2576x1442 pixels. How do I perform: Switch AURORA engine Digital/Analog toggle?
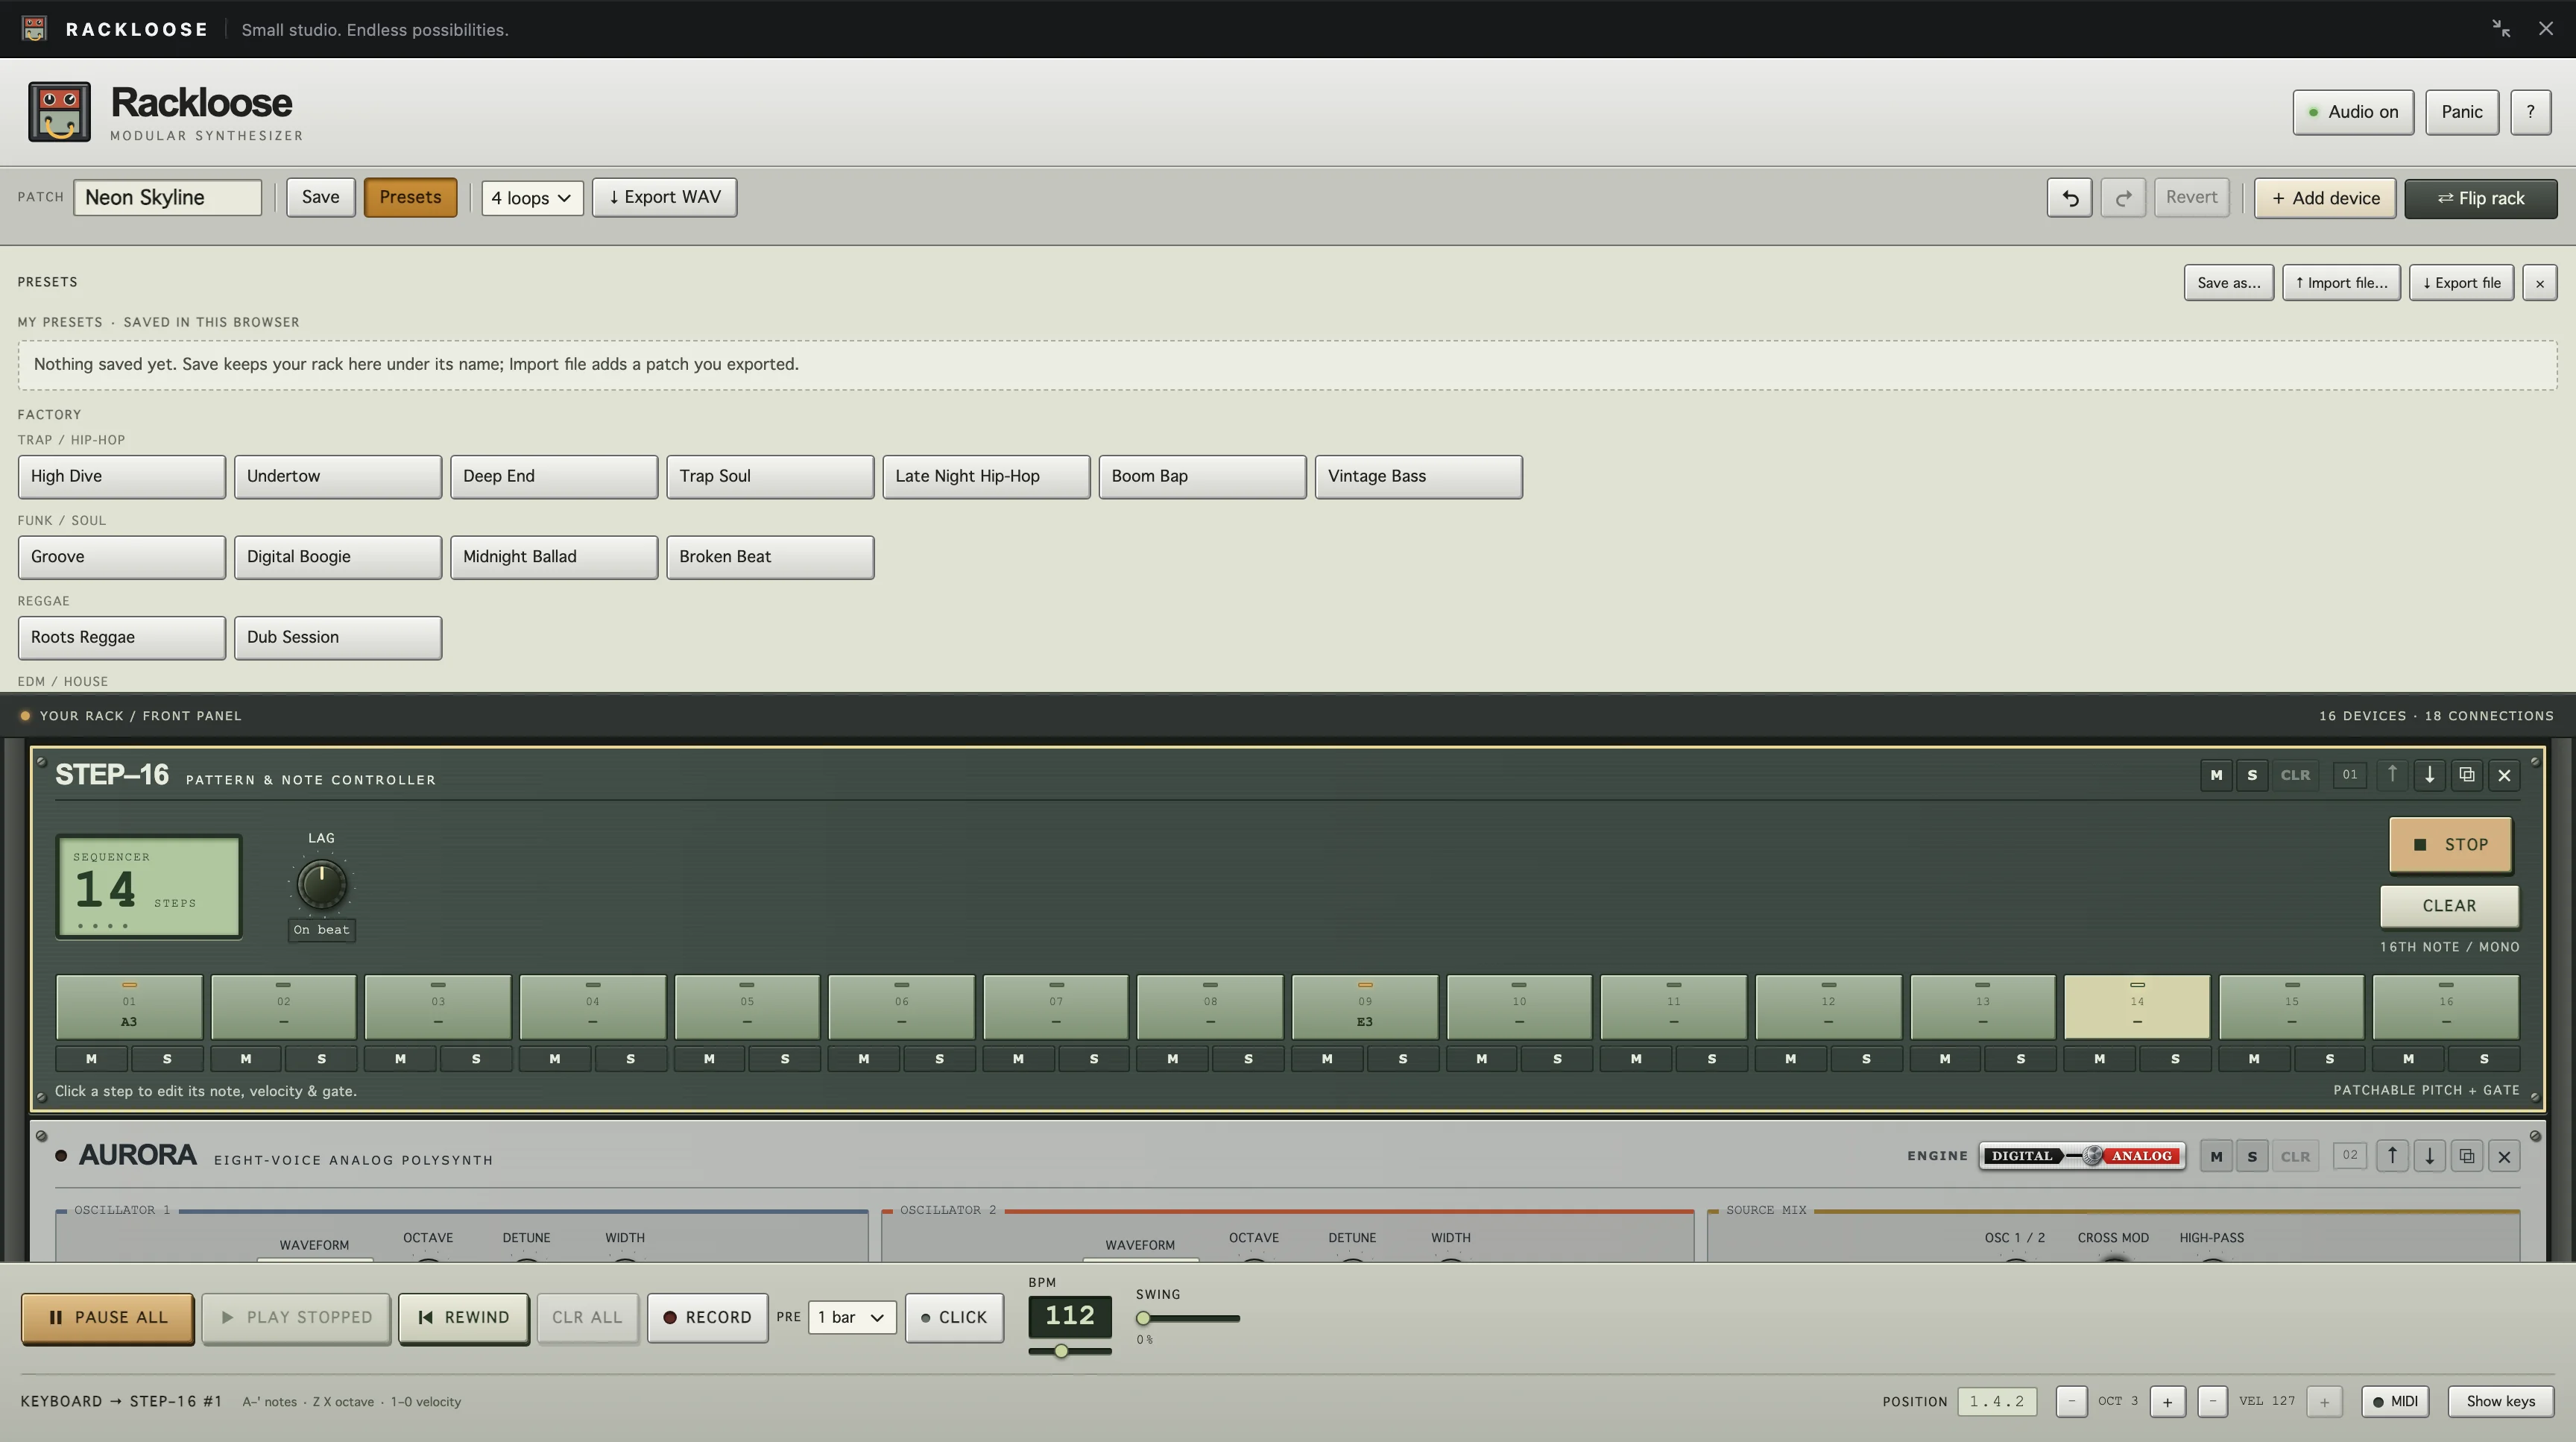click(x=2081, y=1156)
